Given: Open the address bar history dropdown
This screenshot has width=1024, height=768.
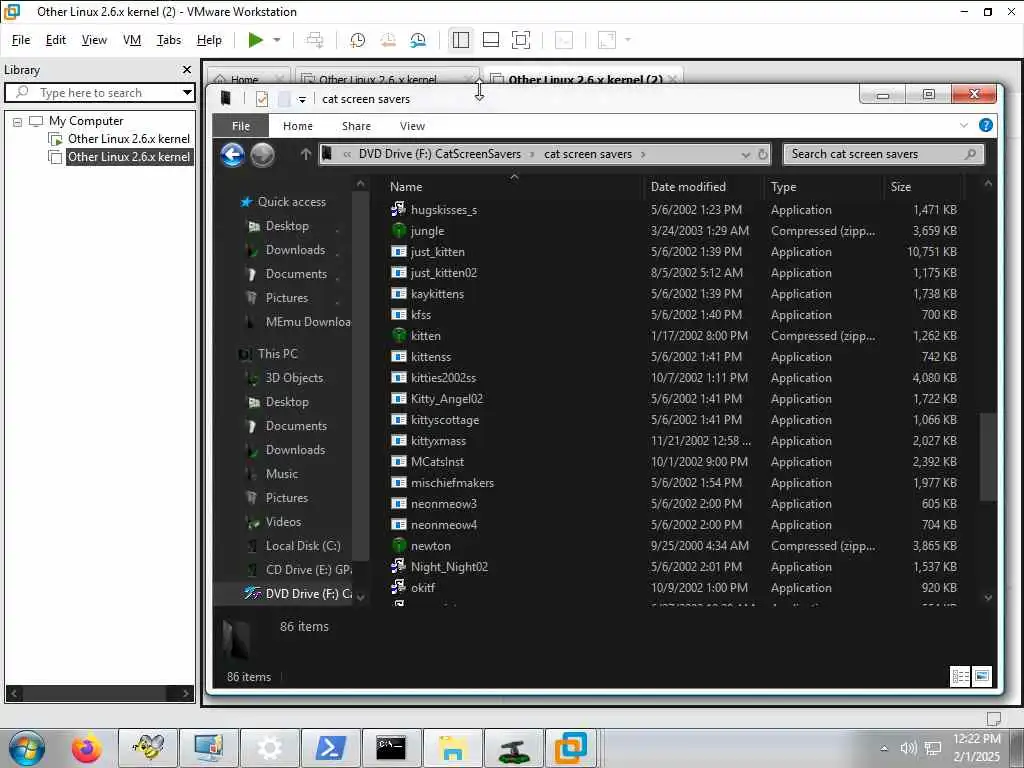Looking at the screenshot, I should coord(745,155).
